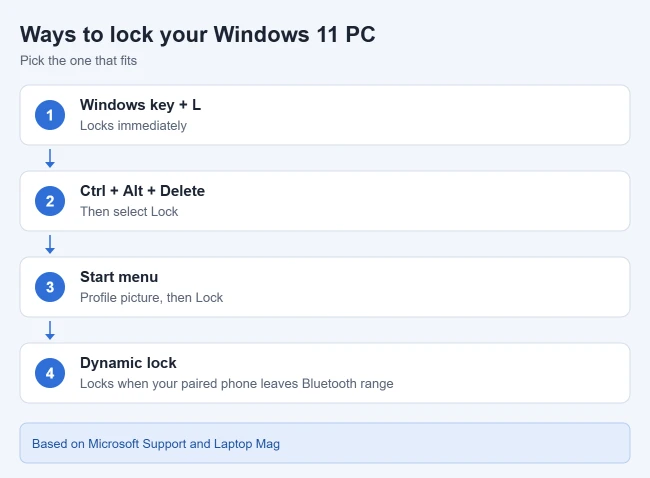
Task: Click the 'Locks immediately' description
Action: pyautogui.click(x=133, y=126)
